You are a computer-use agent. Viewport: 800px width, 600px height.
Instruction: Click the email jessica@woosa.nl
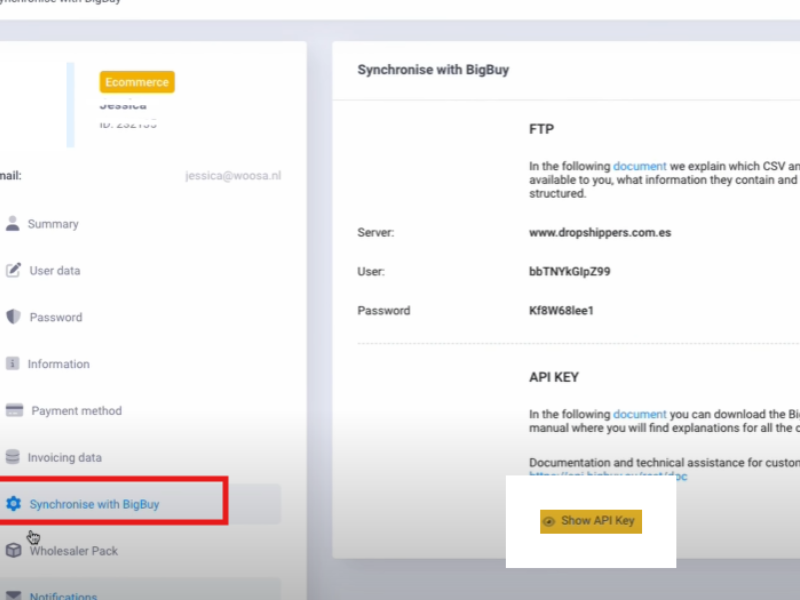click(233, 176)
